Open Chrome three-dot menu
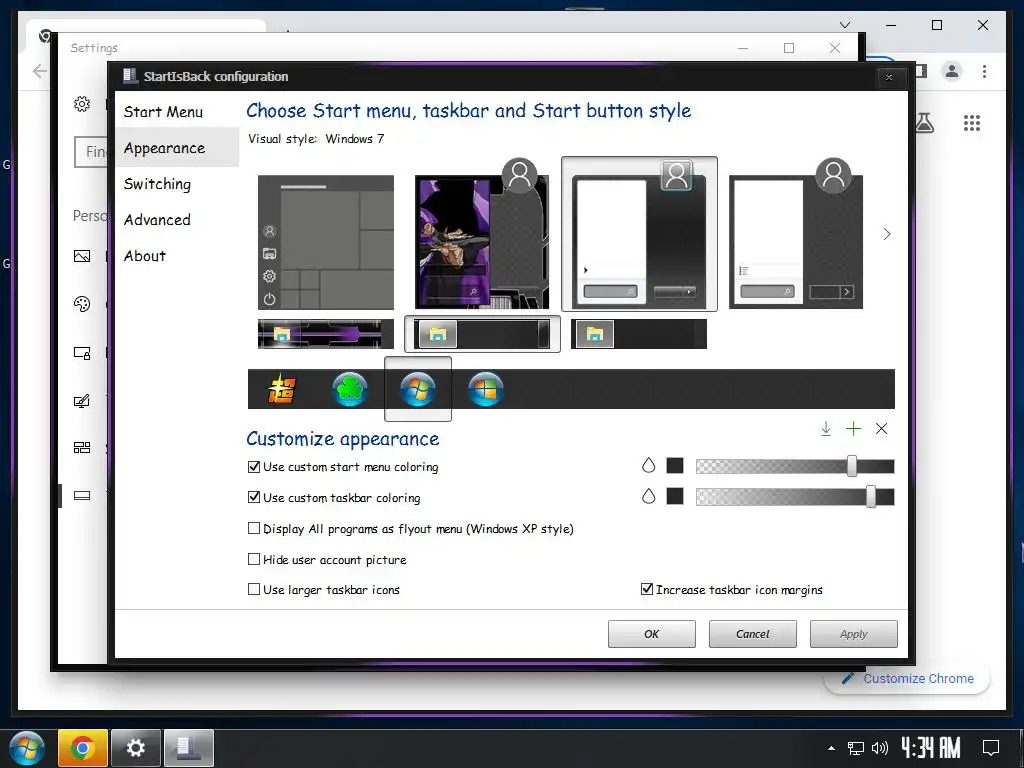Viewport: 1024px width, 768px height. tap(984, 71)
